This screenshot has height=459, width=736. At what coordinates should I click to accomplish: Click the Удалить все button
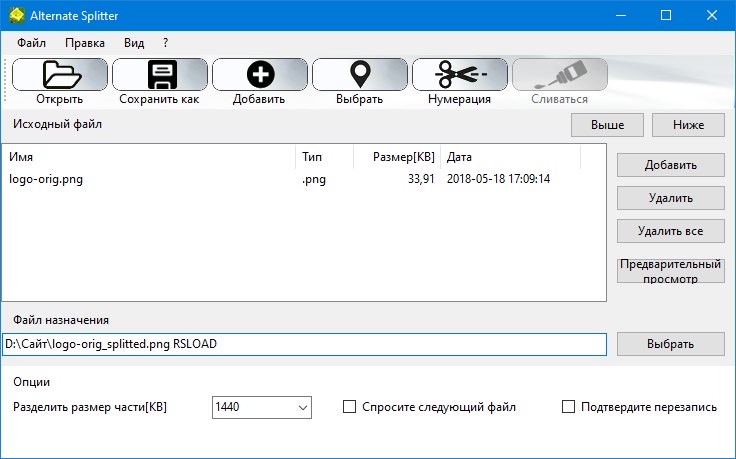(671, 231)
